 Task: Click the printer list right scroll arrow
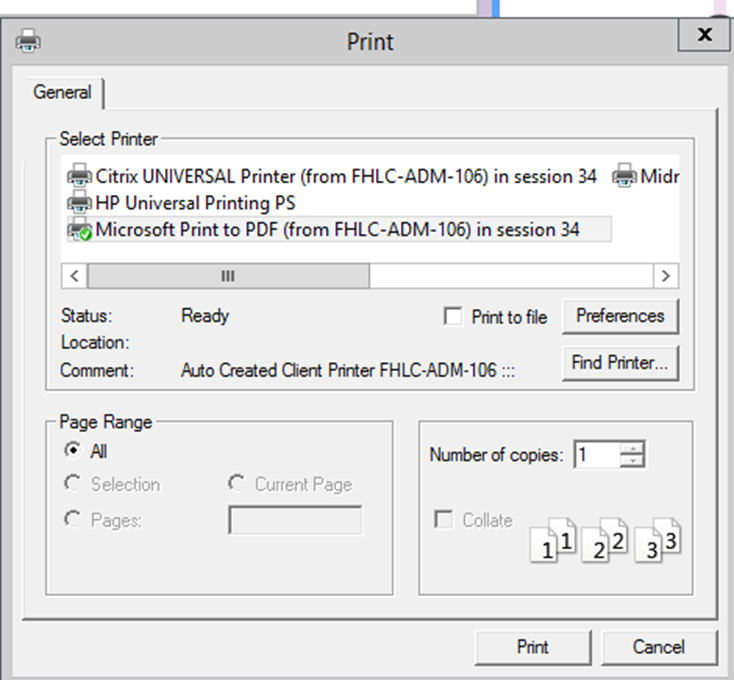click(666, 276)
